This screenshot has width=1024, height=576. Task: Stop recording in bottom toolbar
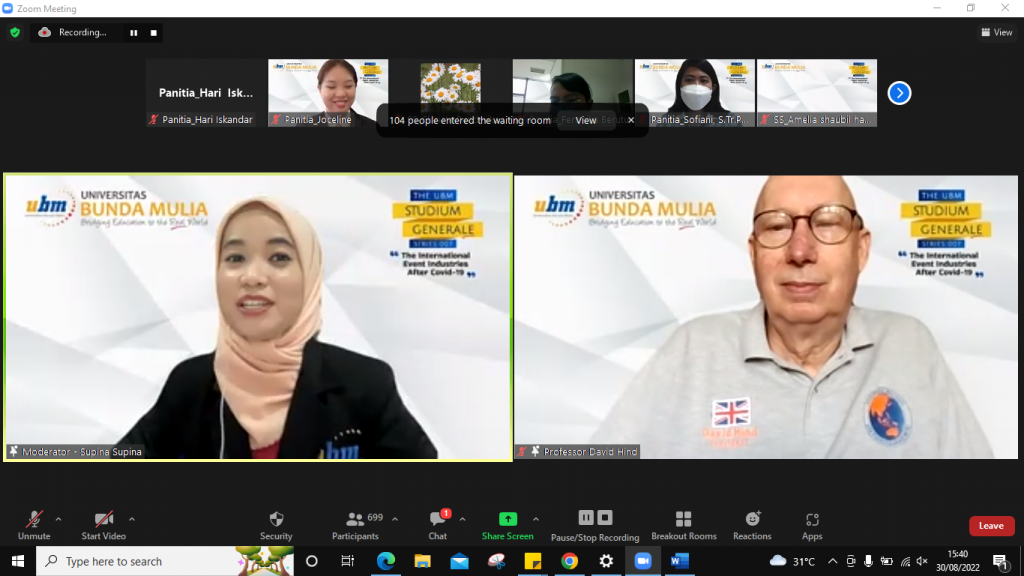pos(605,518)
